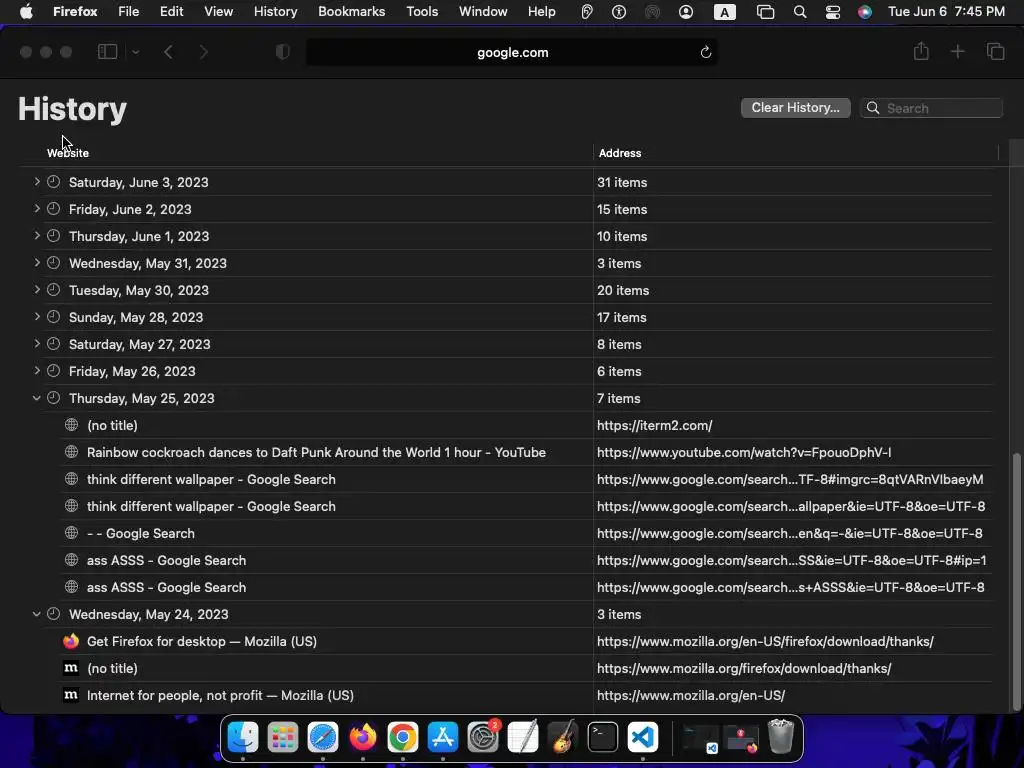This screenshot has height=768, width=1024.
Task: Open Google Chrome from the Dock
Action: pyautogui.click(x=403, y=738)
